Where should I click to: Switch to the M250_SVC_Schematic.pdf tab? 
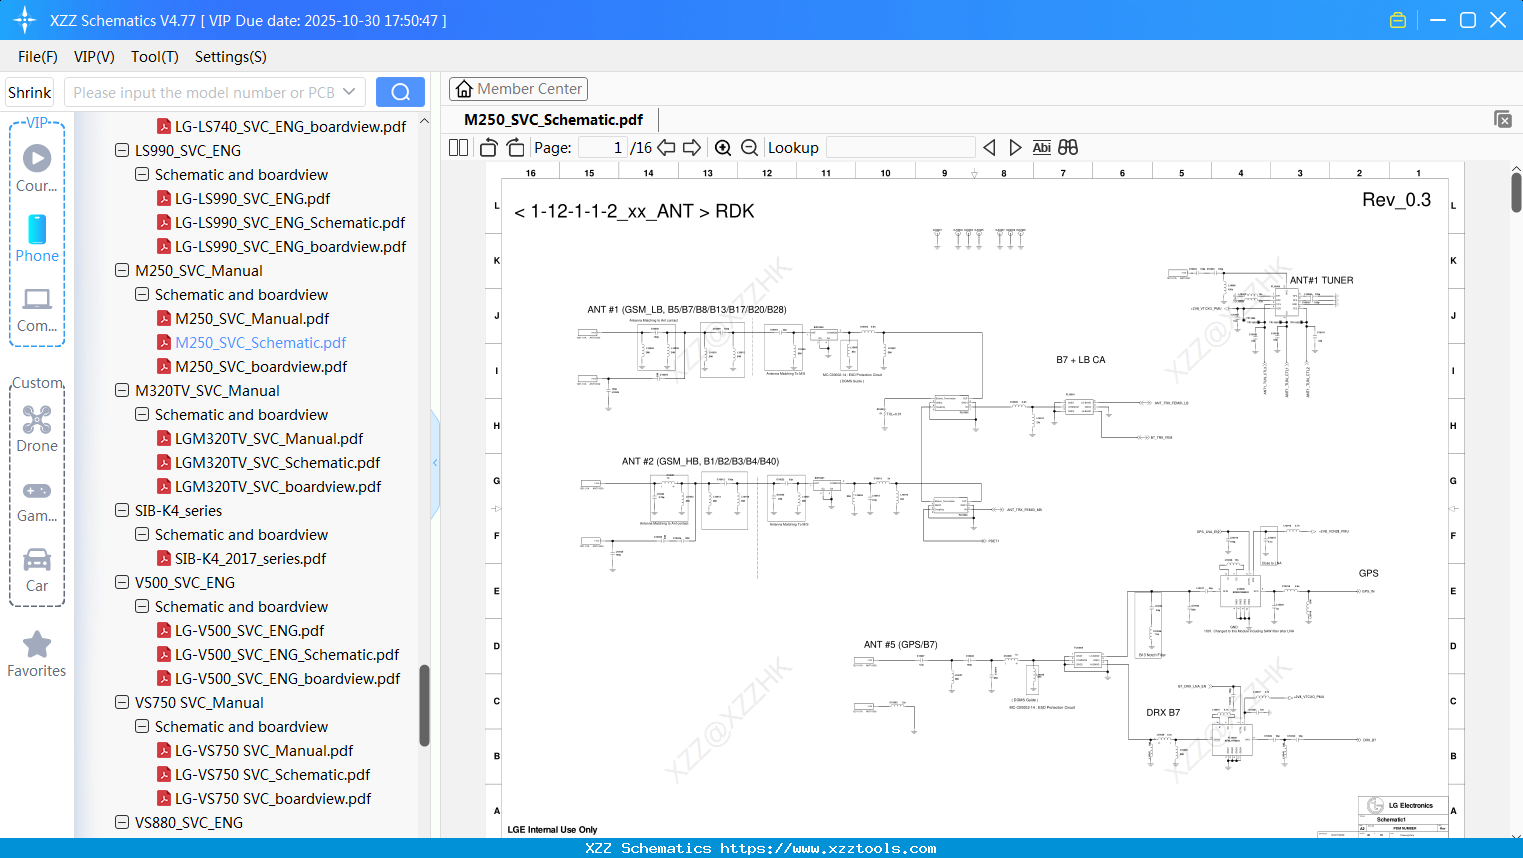(x=553, y=119)
